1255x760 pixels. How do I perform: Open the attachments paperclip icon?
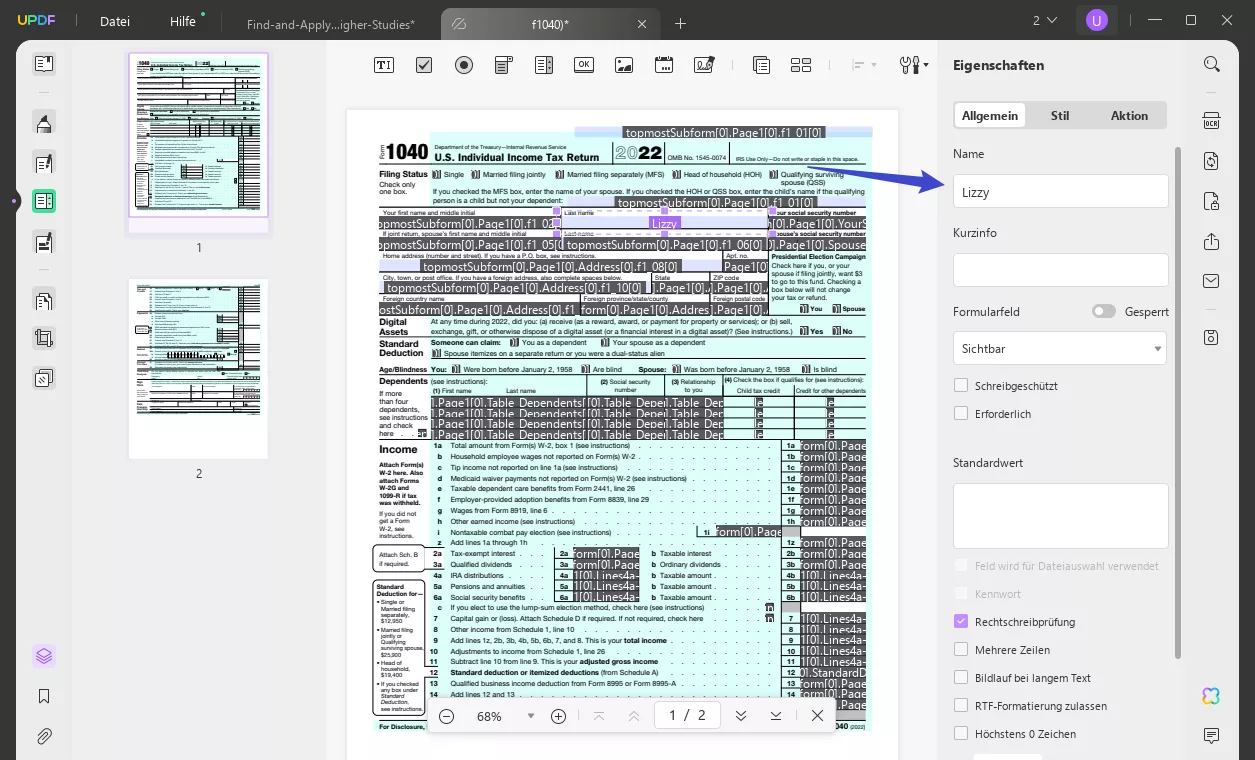(x=44, y=736)
